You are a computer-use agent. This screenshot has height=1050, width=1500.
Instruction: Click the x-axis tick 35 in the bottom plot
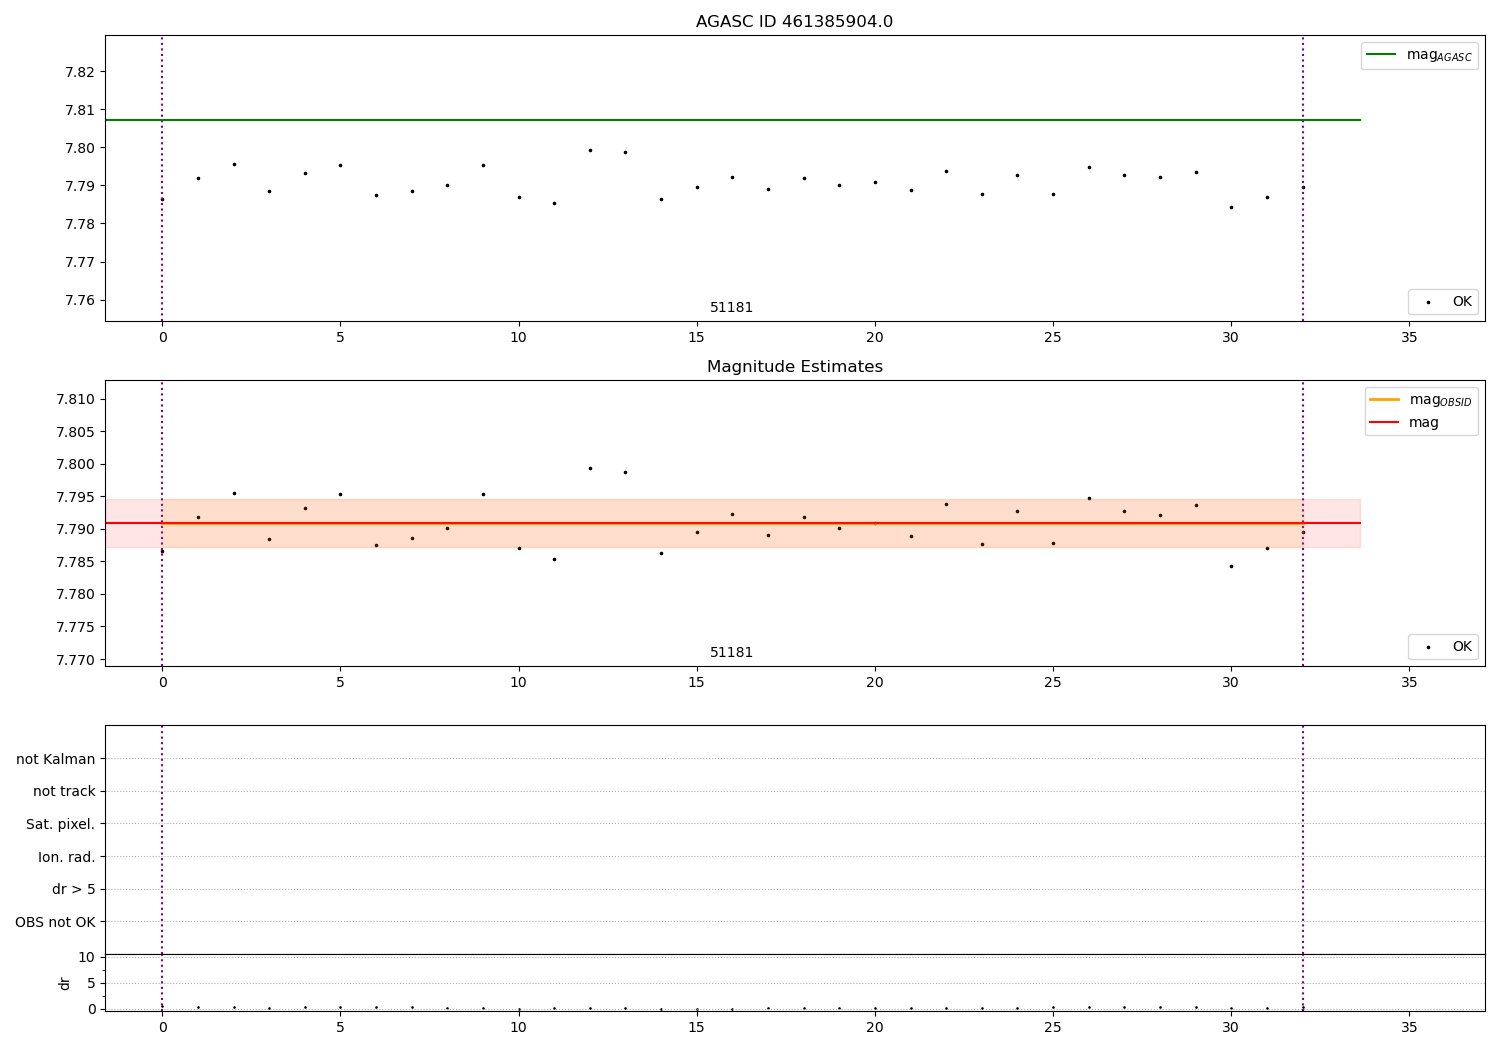click(1409, 1027)
